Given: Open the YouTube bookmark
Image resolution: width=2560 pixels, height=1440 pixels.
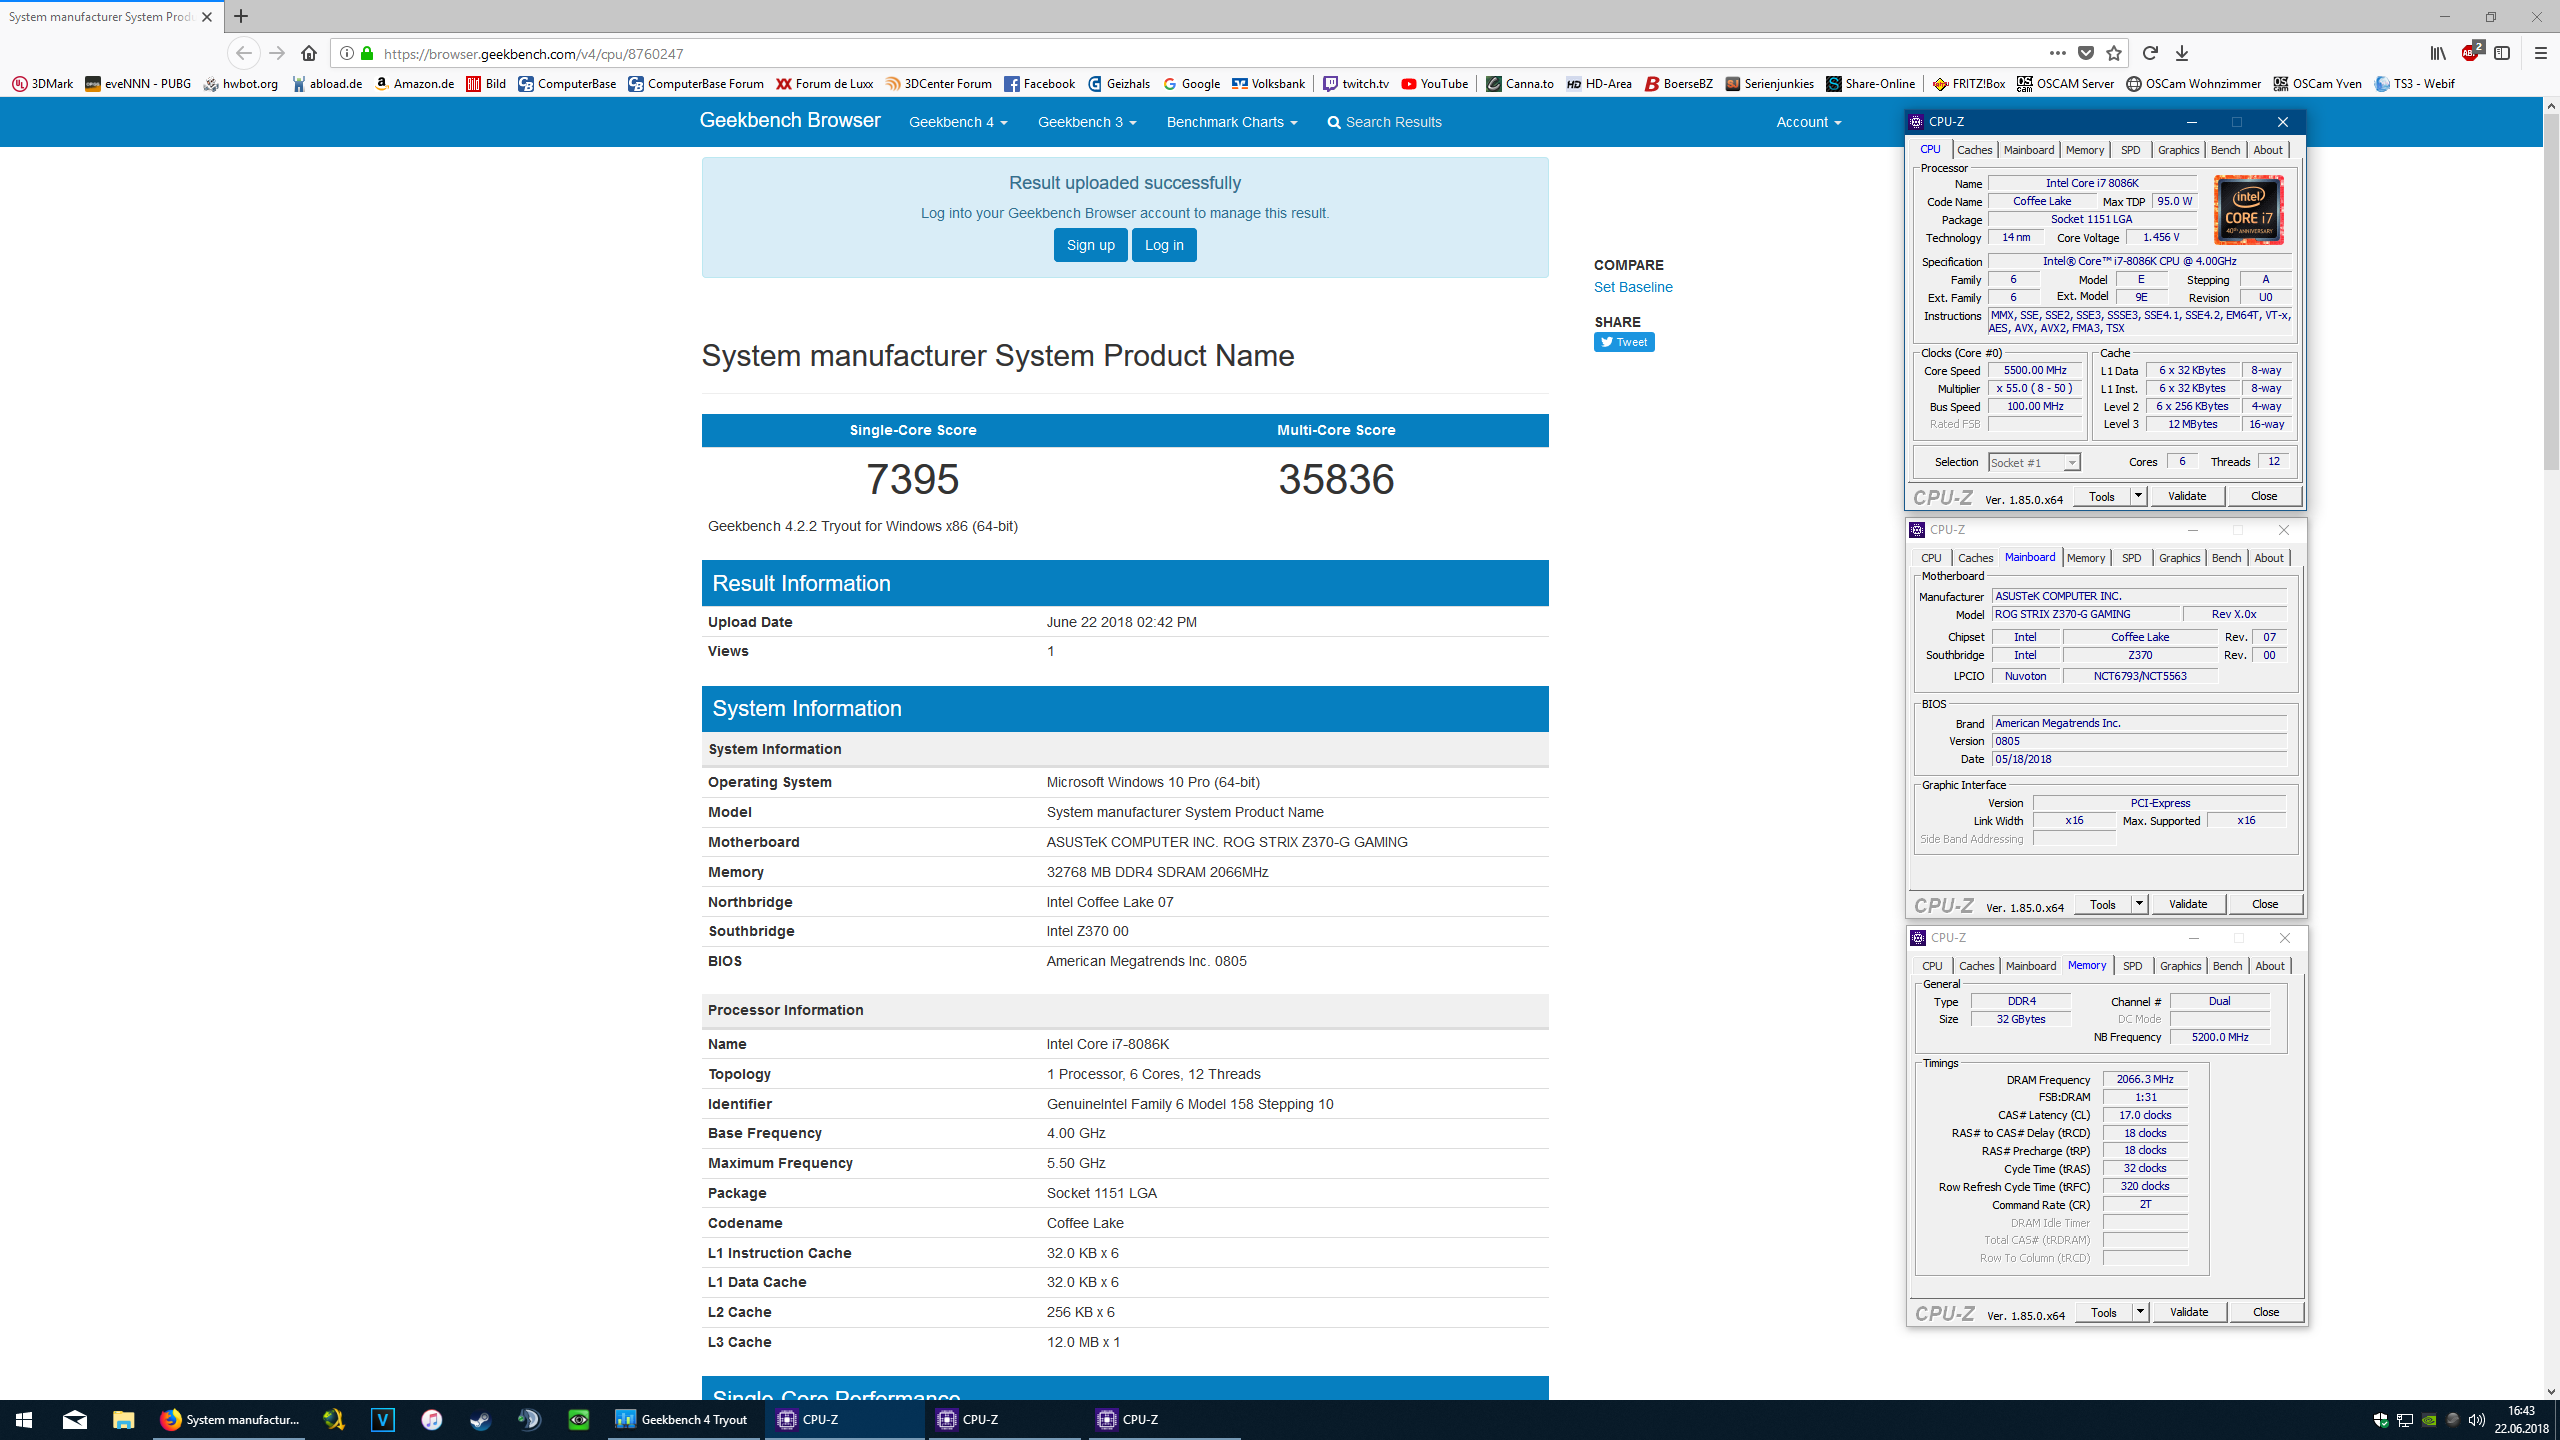Looking at the screenshot, I should coord(1434,84).
